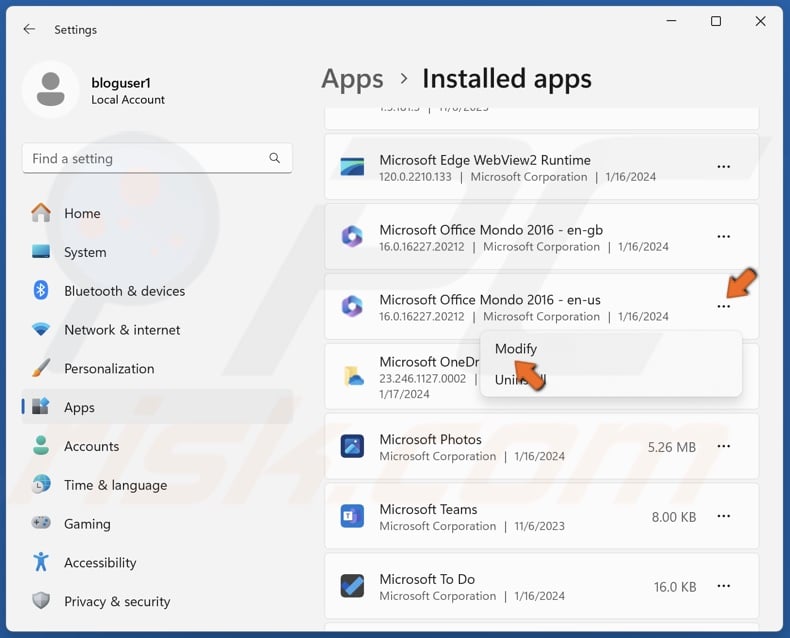Click the Accessibility figure icon
The width and height of the screenshot is (790, 638).
[x=41, y=561]
